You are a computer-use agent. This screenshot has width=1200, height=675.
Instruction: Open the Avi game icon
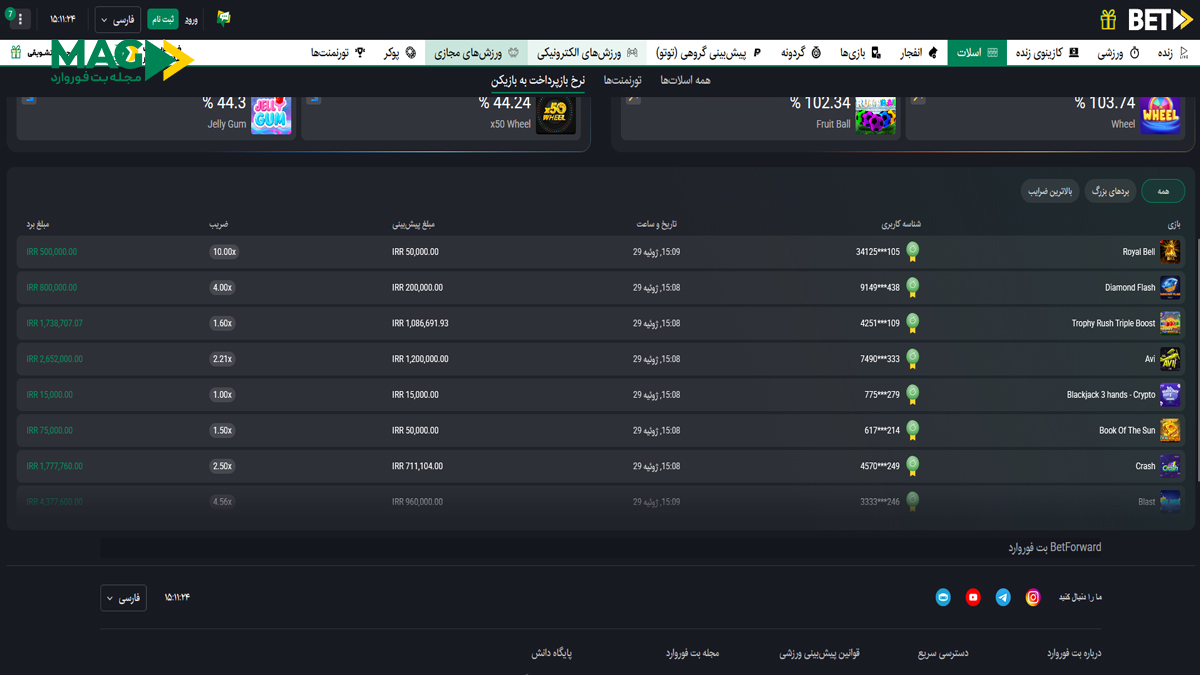(x=1170, y=359)
